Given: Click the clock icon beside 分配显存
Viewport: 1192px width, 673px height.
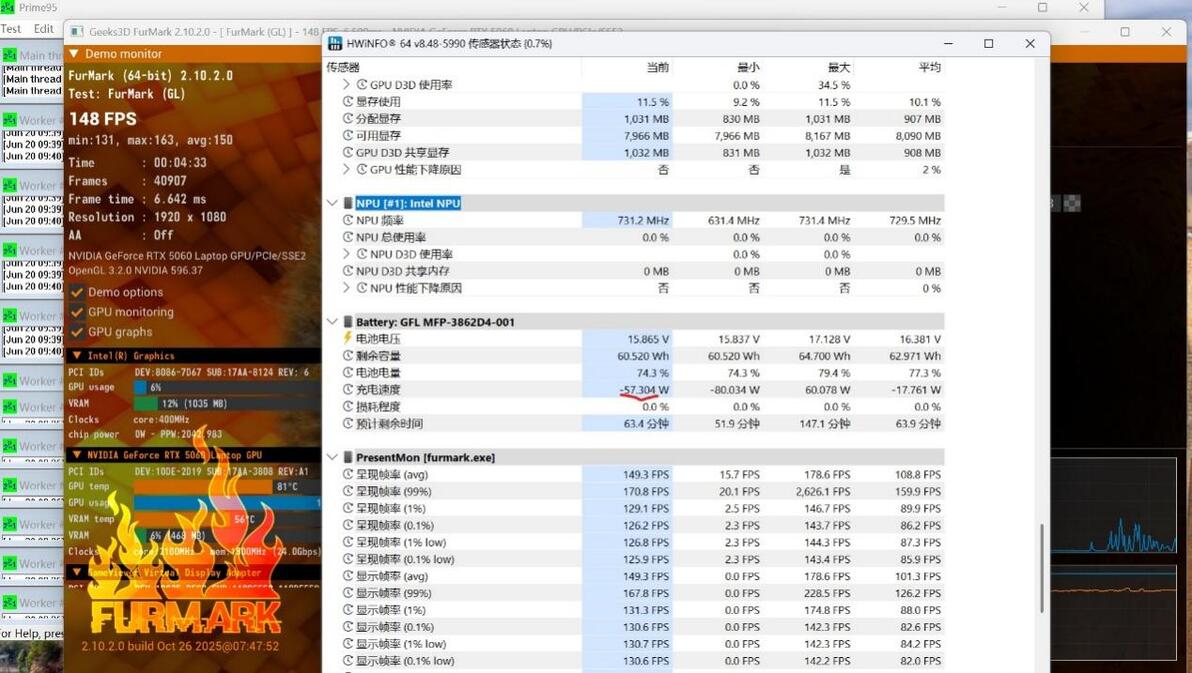Looking at the screenshot, I should click(x=348, y=119).
